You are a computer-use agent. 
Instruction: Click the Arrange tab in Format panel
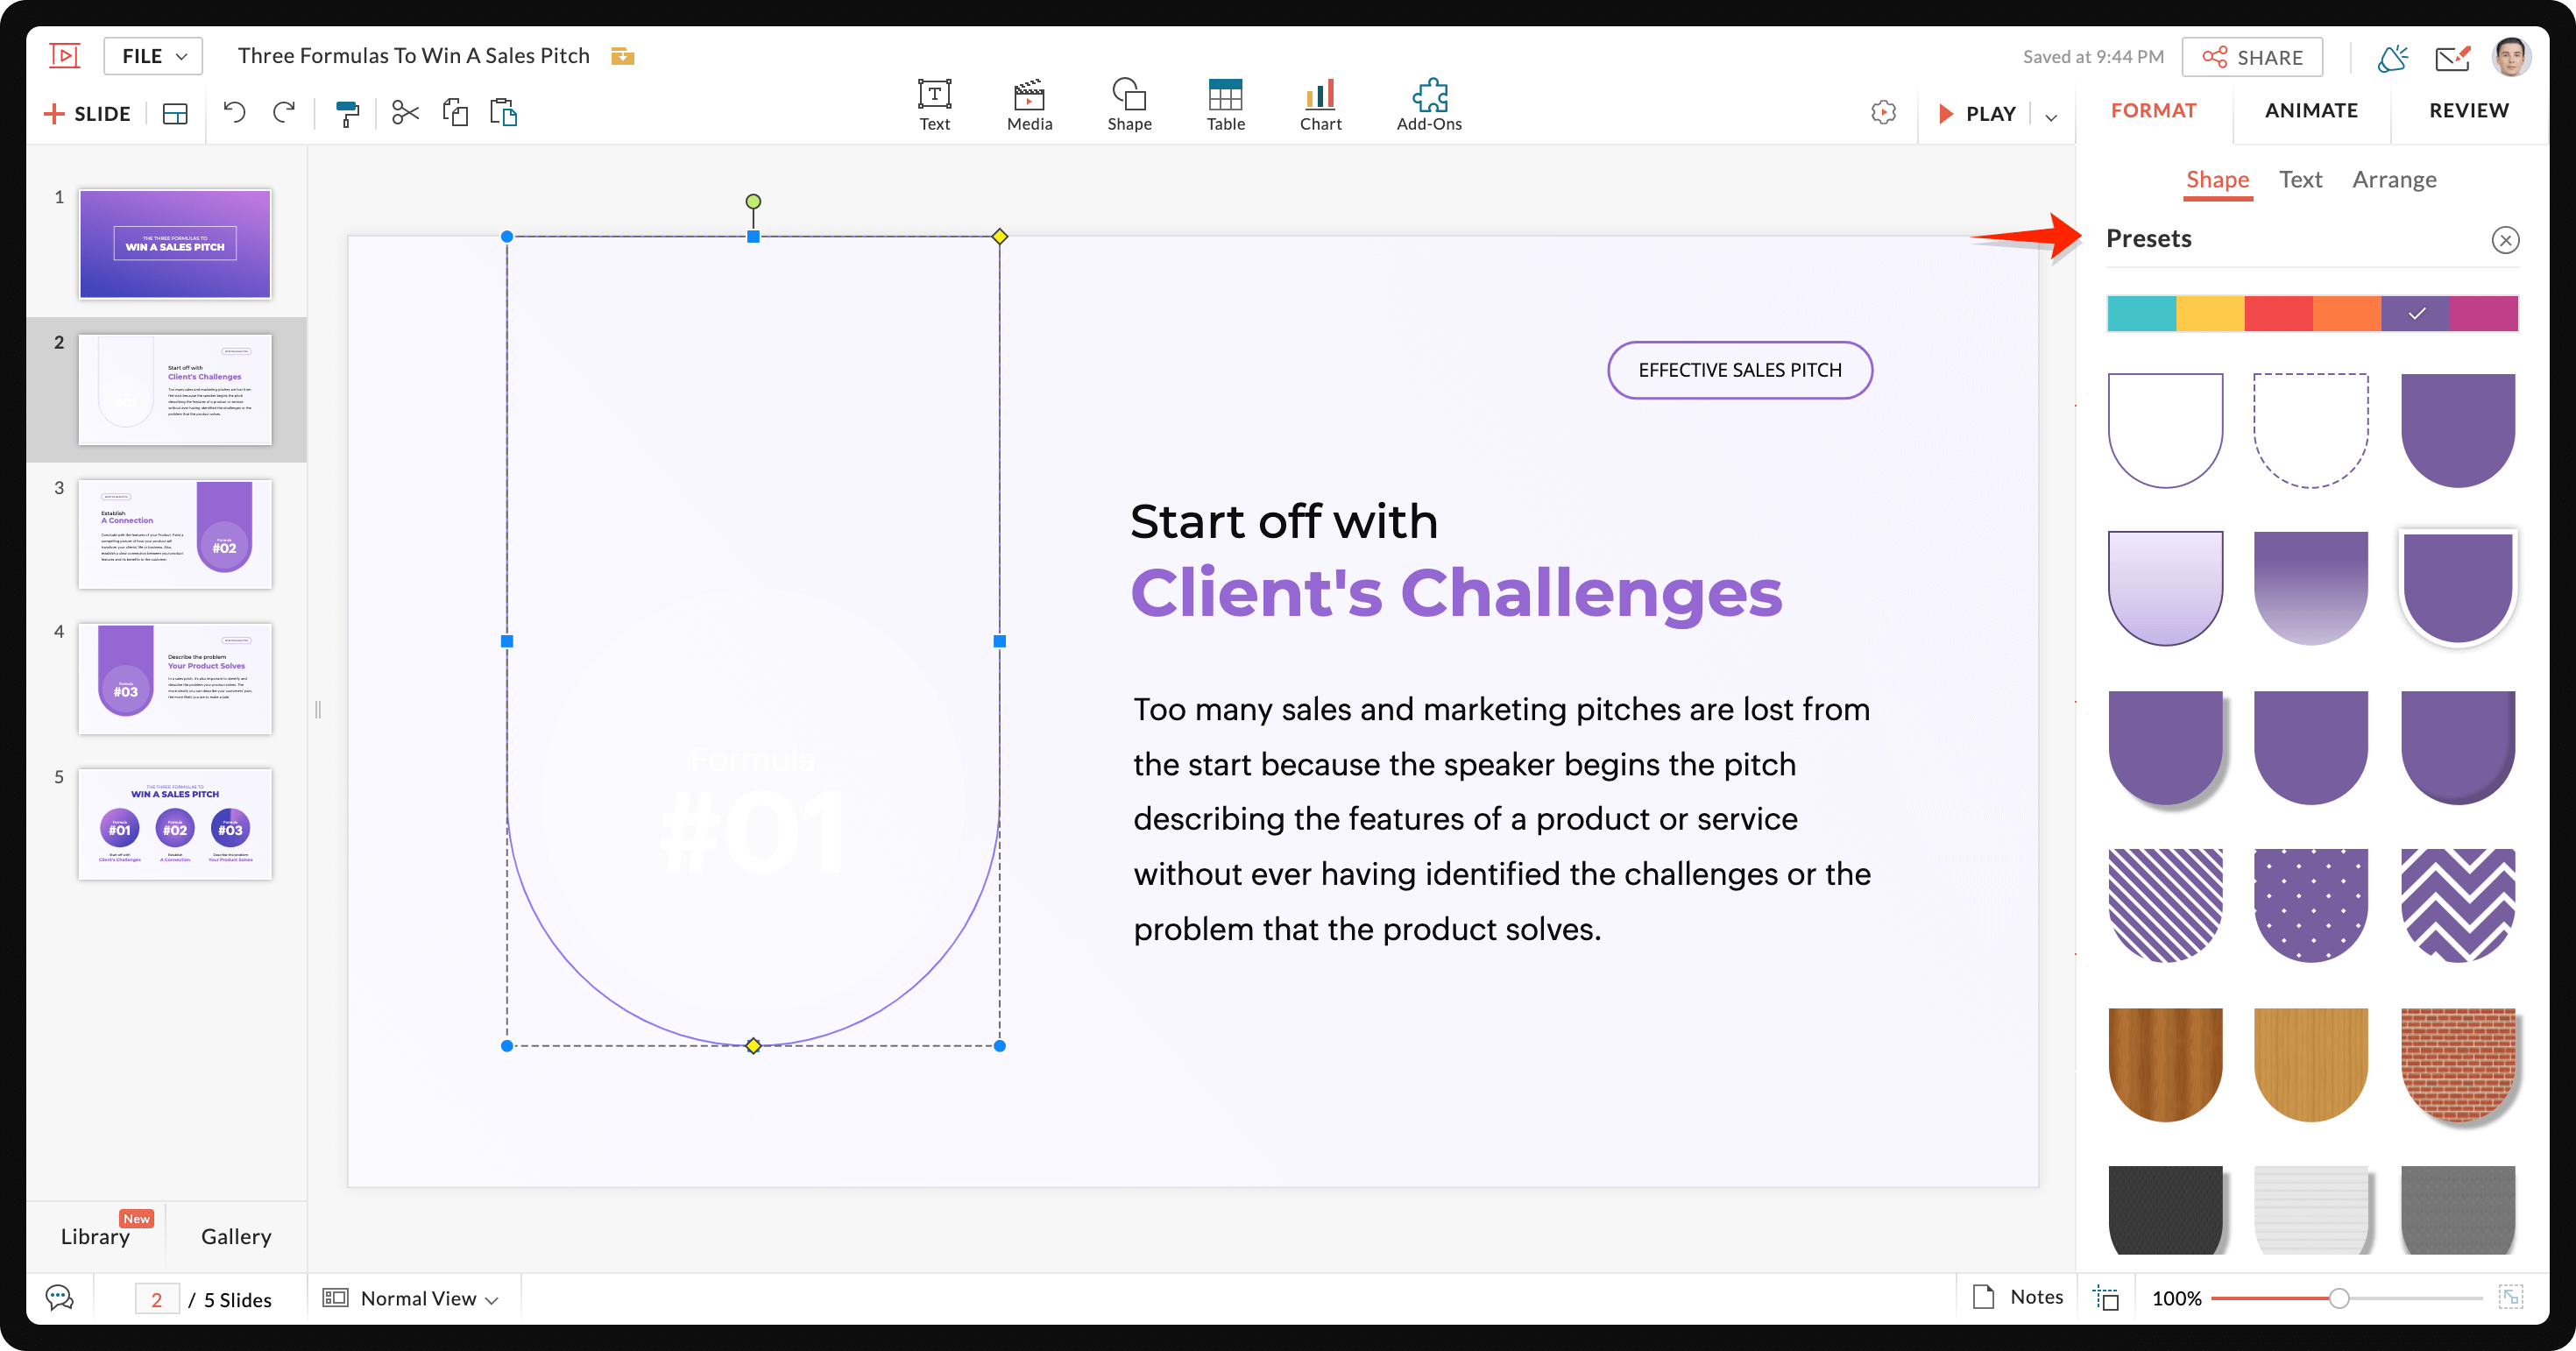(x=2397, y=177)
